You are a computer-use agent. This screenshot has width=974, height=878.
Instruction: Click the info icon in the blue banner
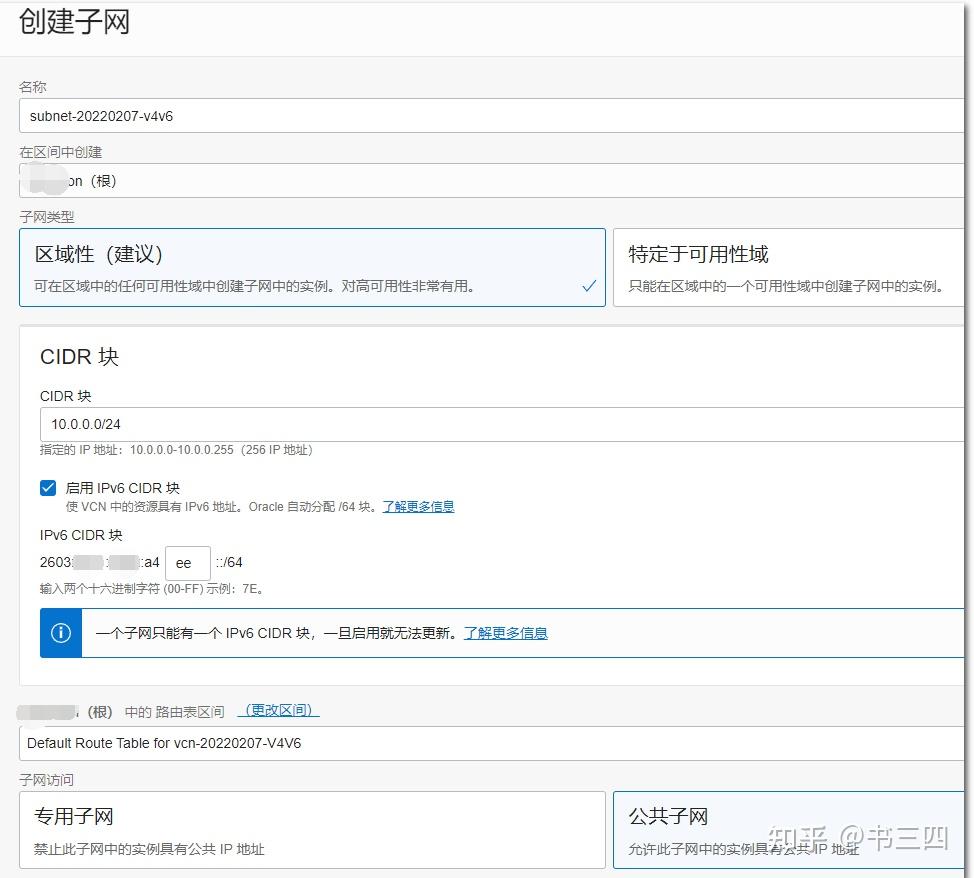61,633
